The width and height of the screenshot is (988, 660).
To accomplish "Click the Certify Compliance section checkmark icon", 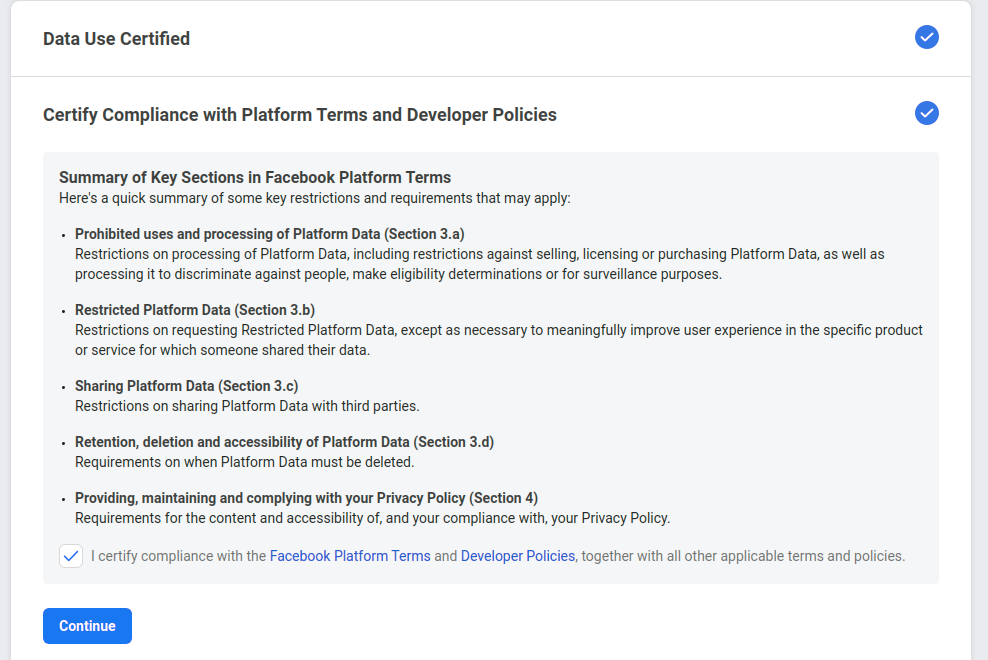I will [926, 113].
